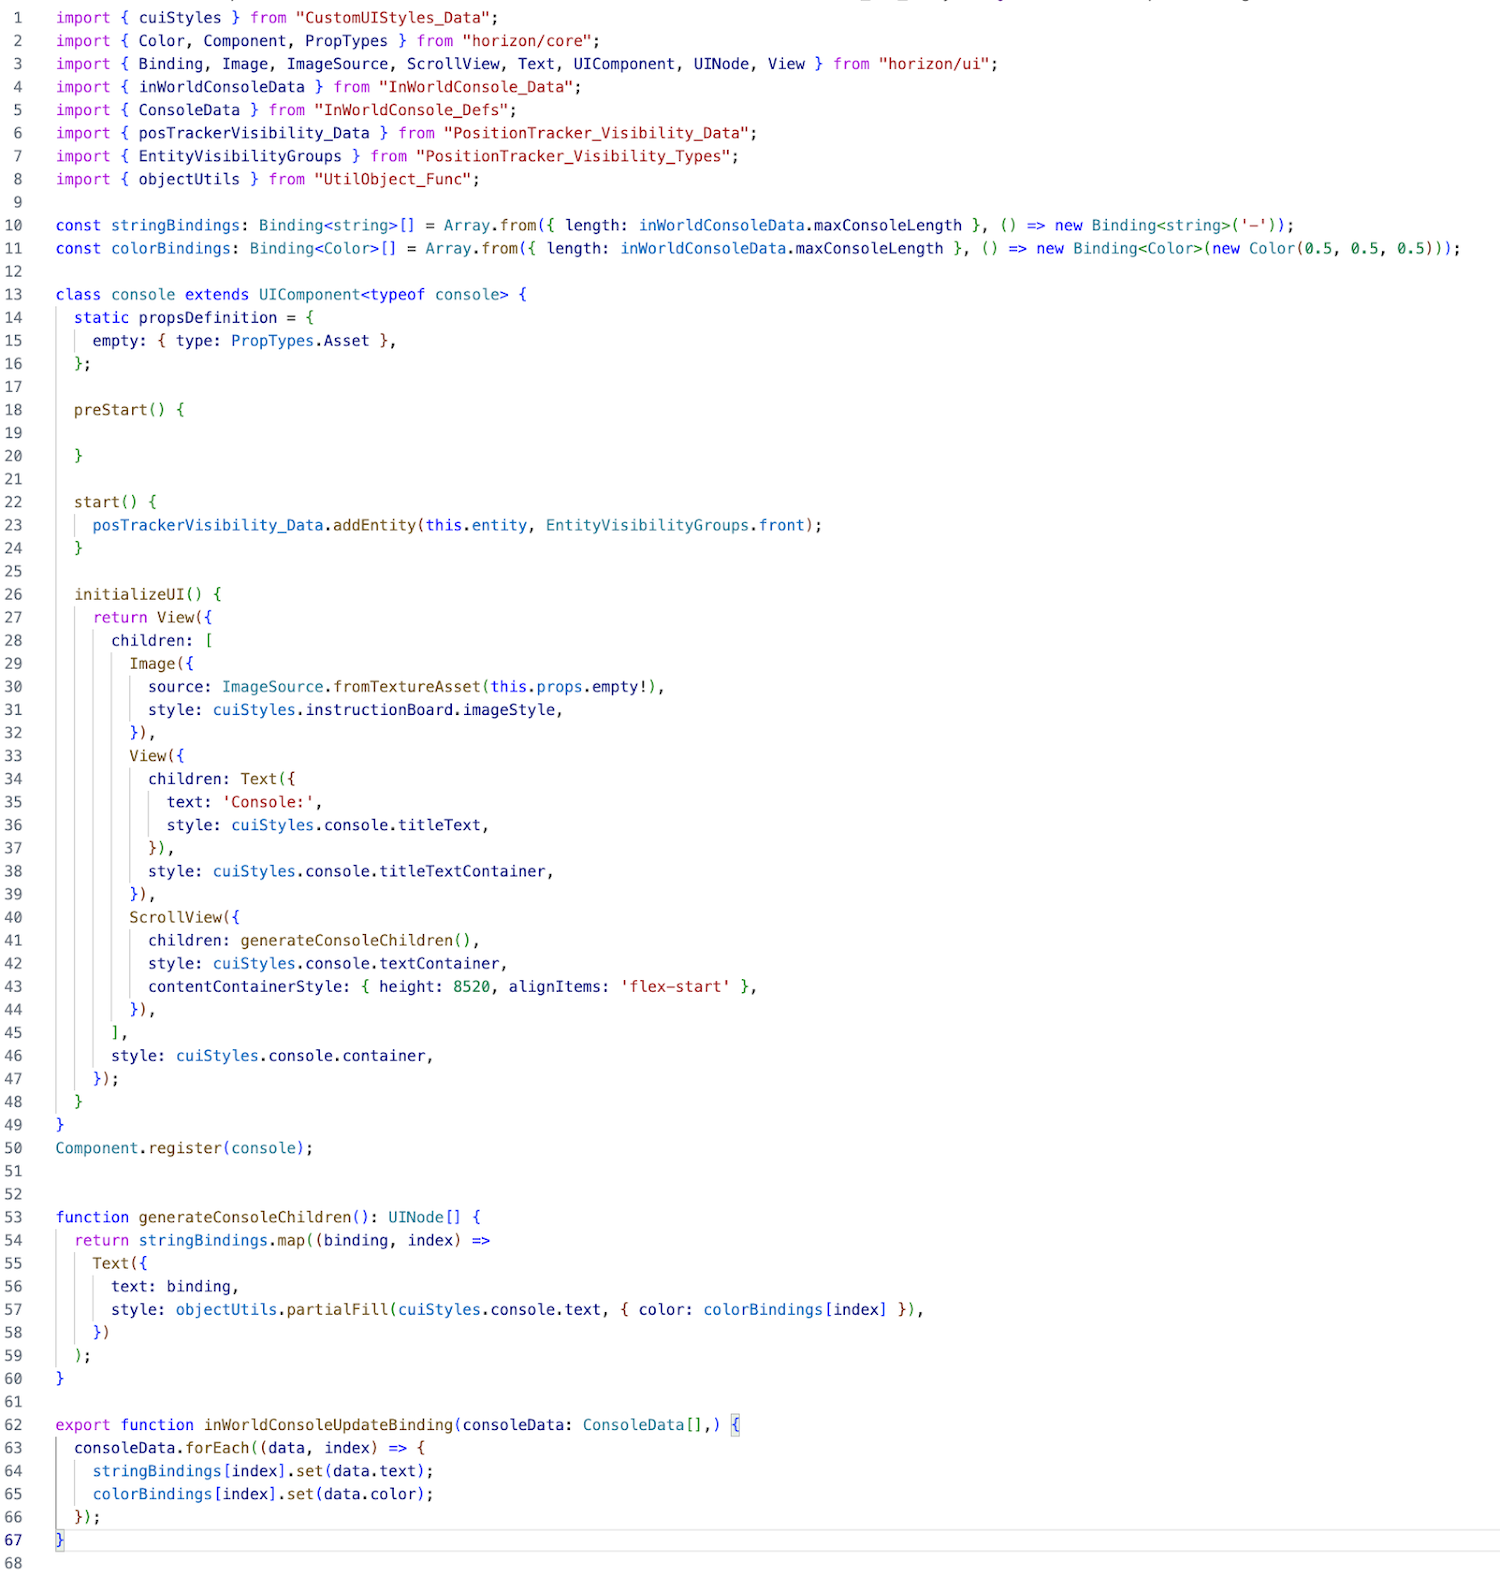
Task: Click the "register" method on Component
Action: click(185, 1148)
